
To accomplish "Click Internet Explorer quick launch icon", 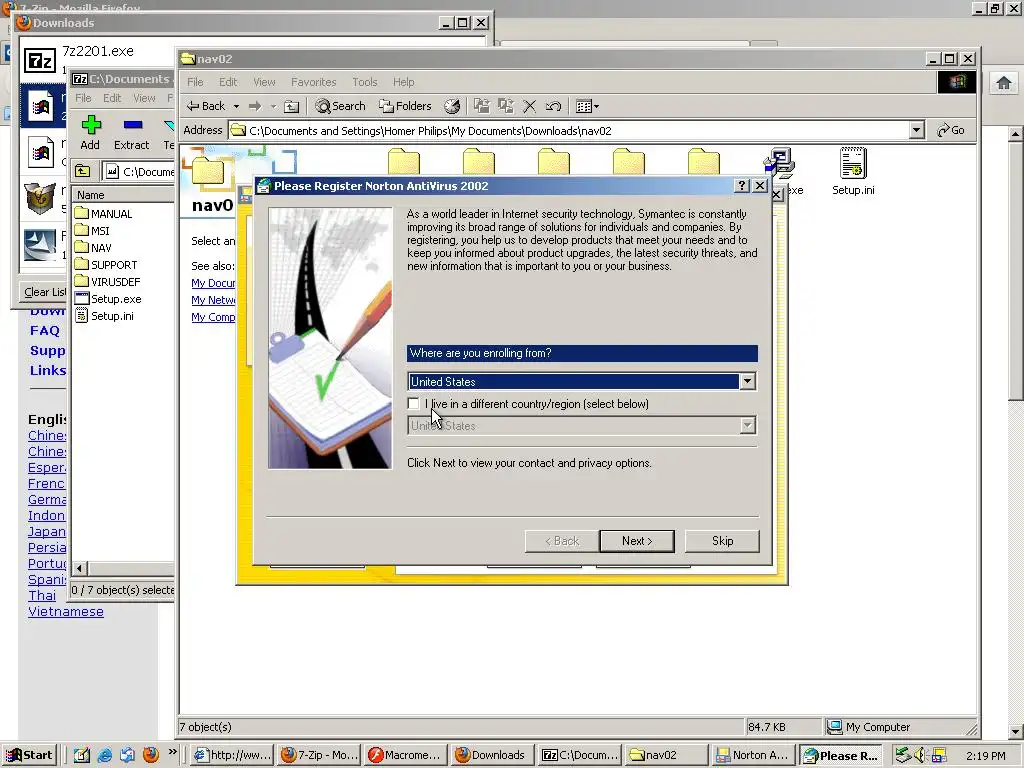I will (x=104, y=755).
